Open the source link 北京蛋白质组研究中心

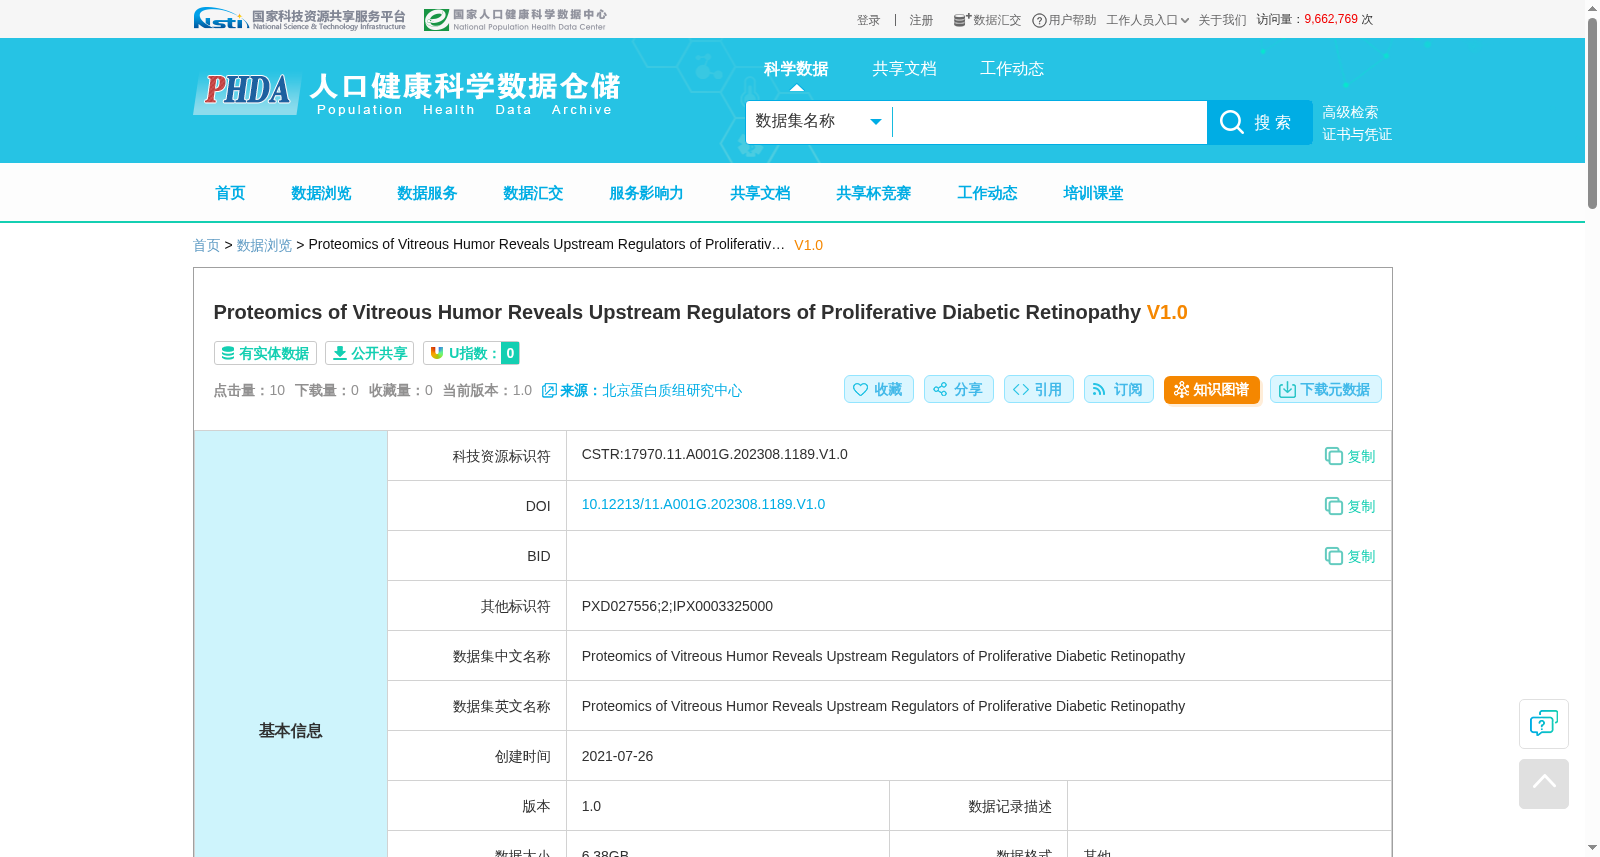[672, 390]
